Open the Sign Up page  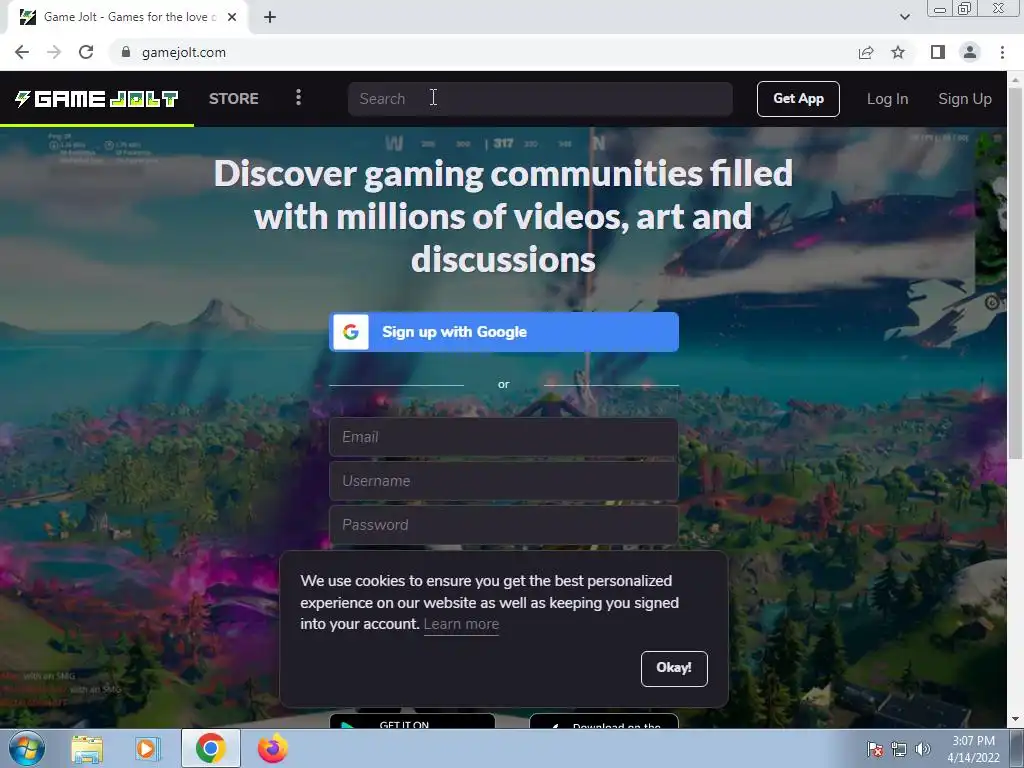pos(965,99)
